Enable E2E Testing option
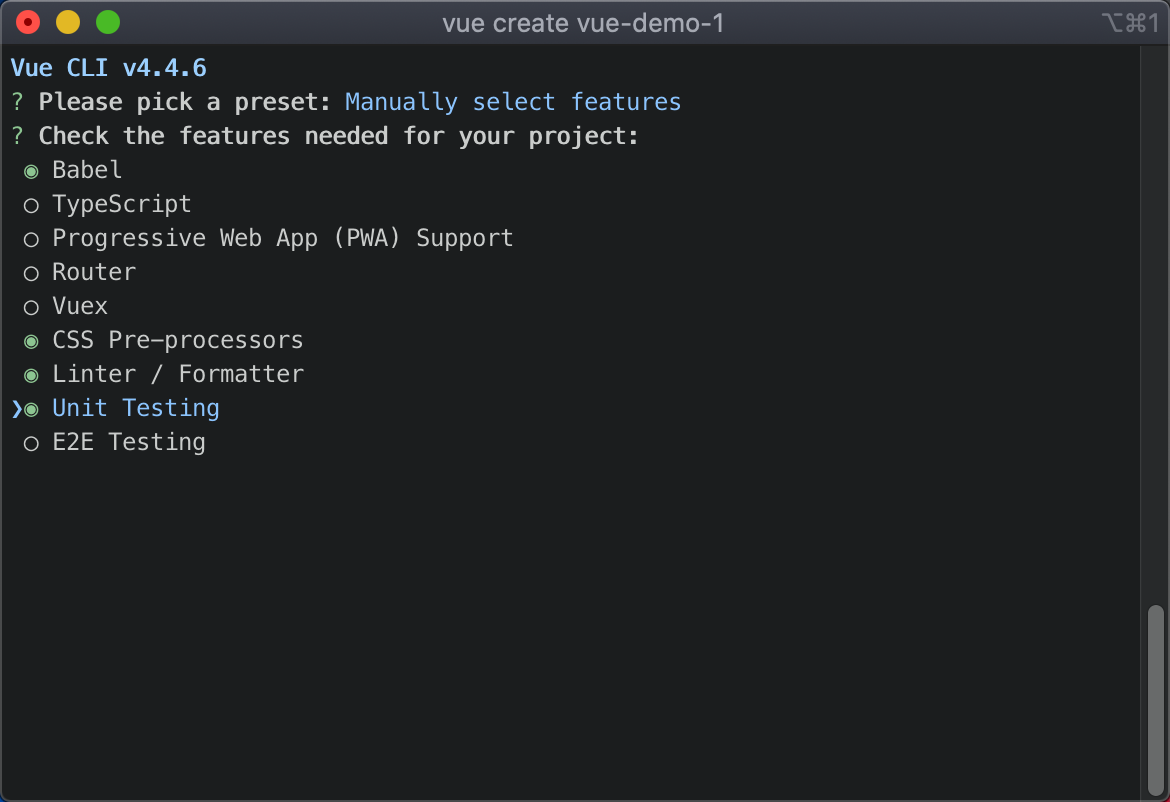The width and height of the screenshot is (1170, 802). tap(31, 444)
